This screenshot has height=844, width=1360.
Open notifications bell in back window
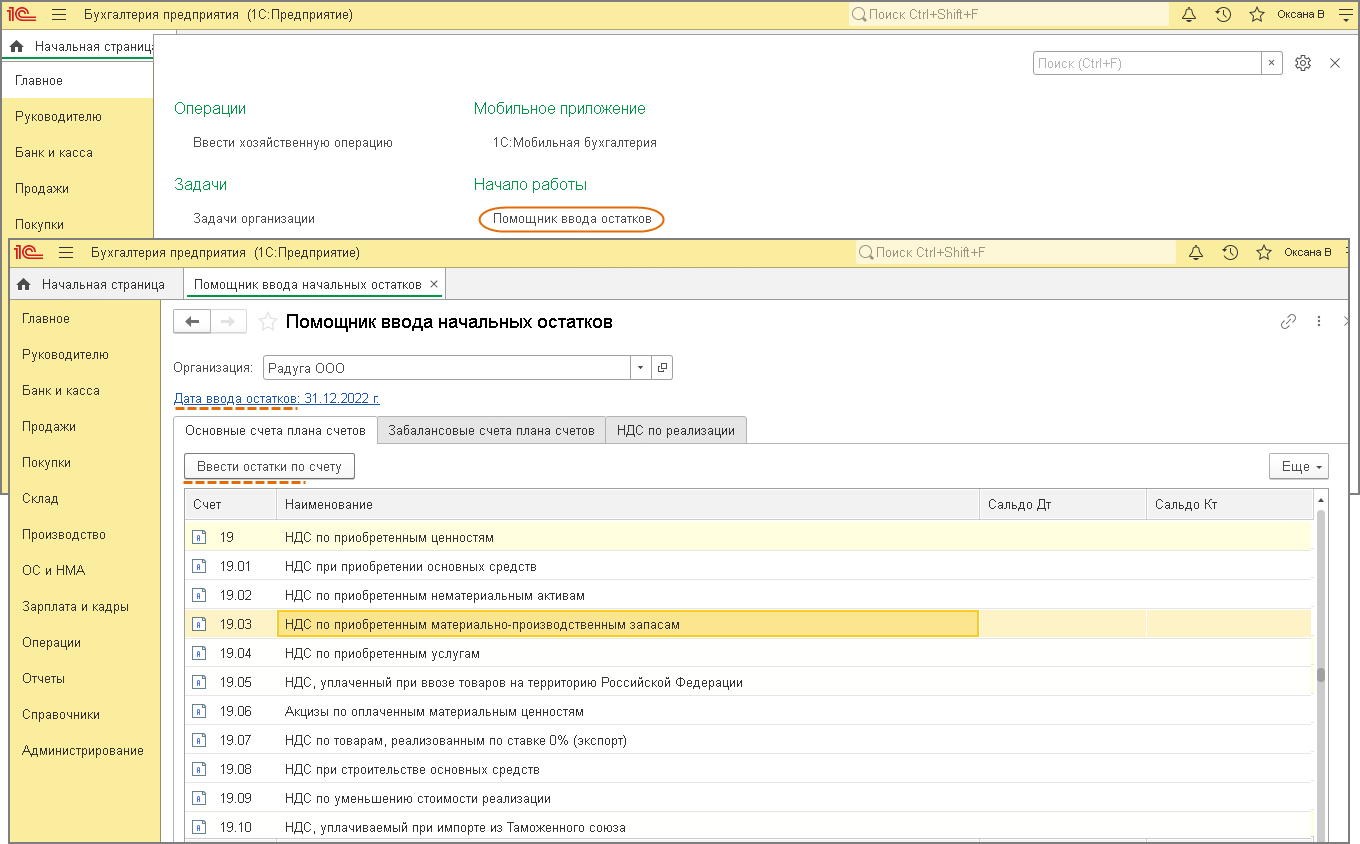1189,15
